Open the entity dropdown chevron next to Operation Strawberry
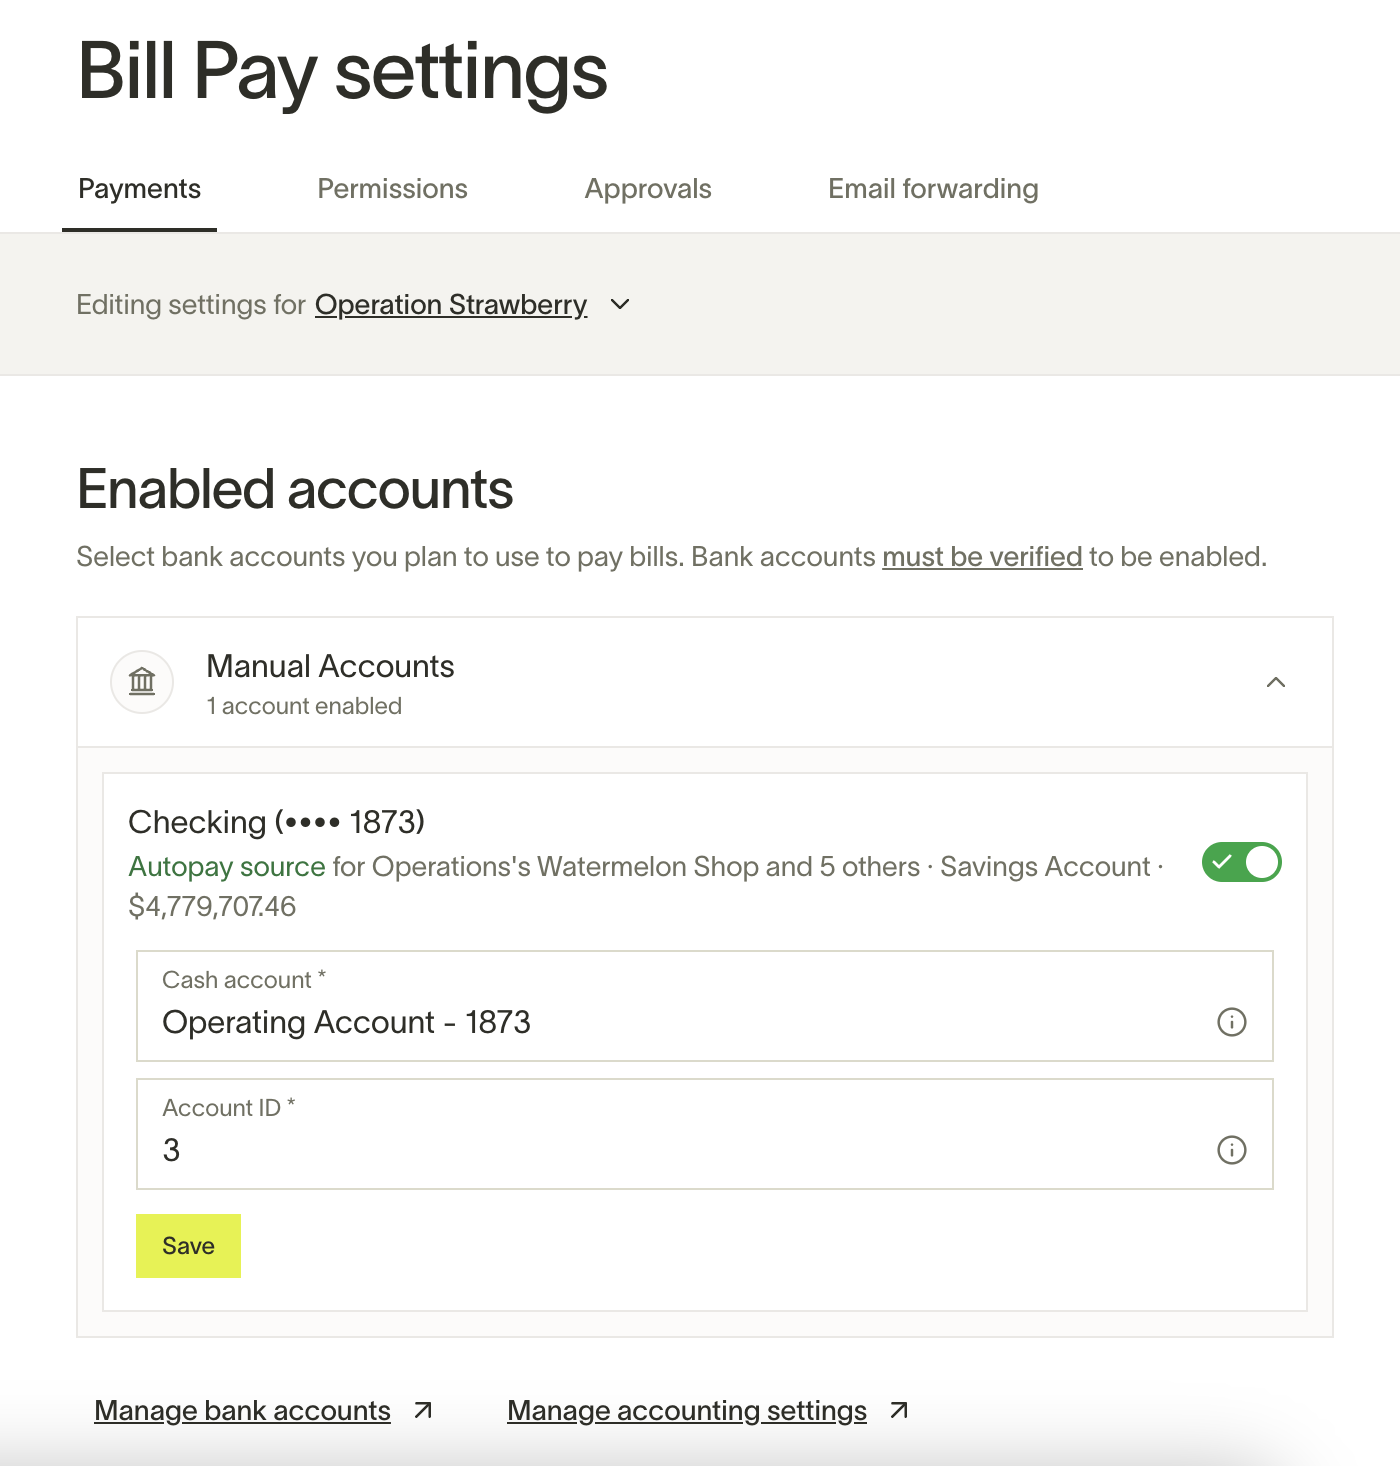The width and height of the screenshot is (1400, 1466). click(620, 304)
